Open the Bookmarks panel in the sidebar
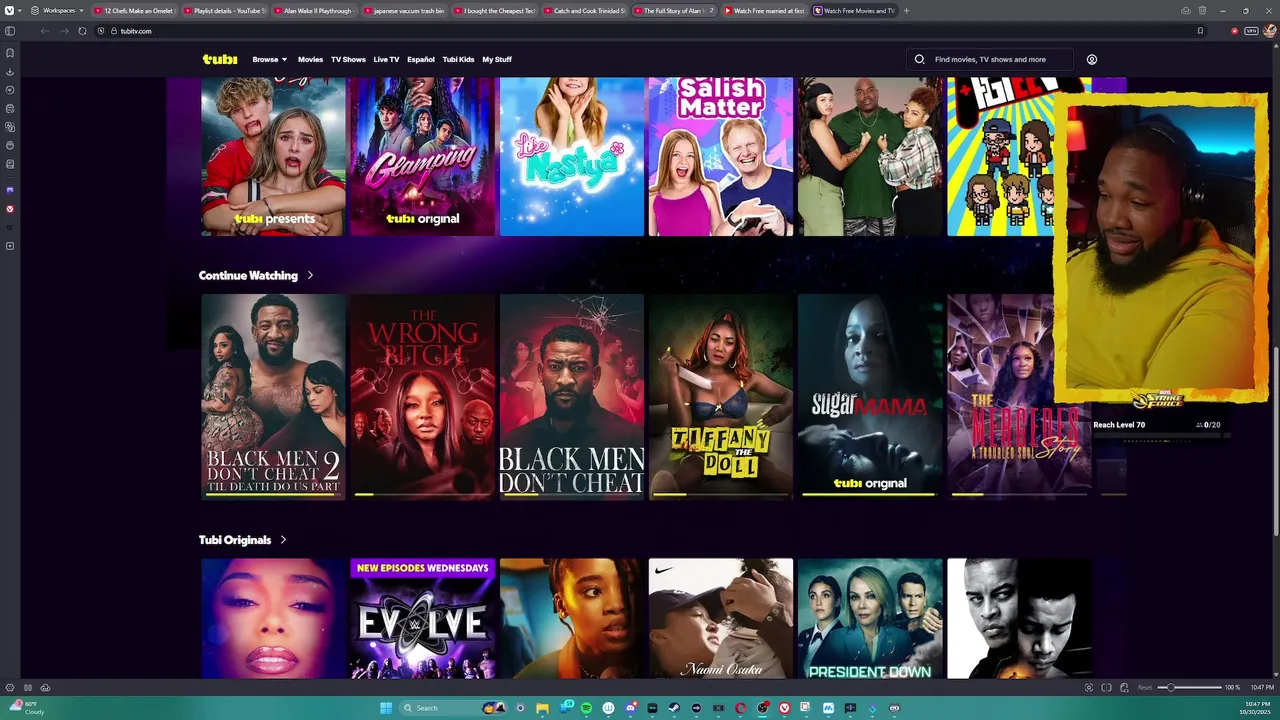The image size is (1280, 720). (10, 52)
